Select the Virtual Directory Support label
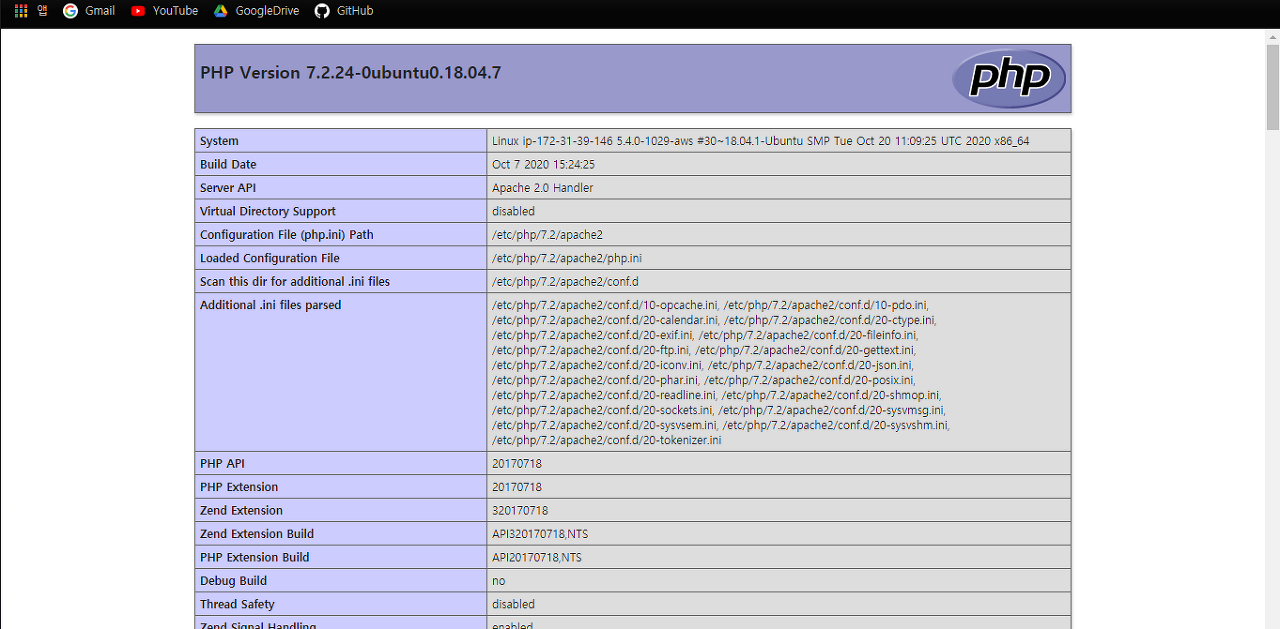Image resolution: width=1280 pixels, height=629 pixels. pos(268,211)
